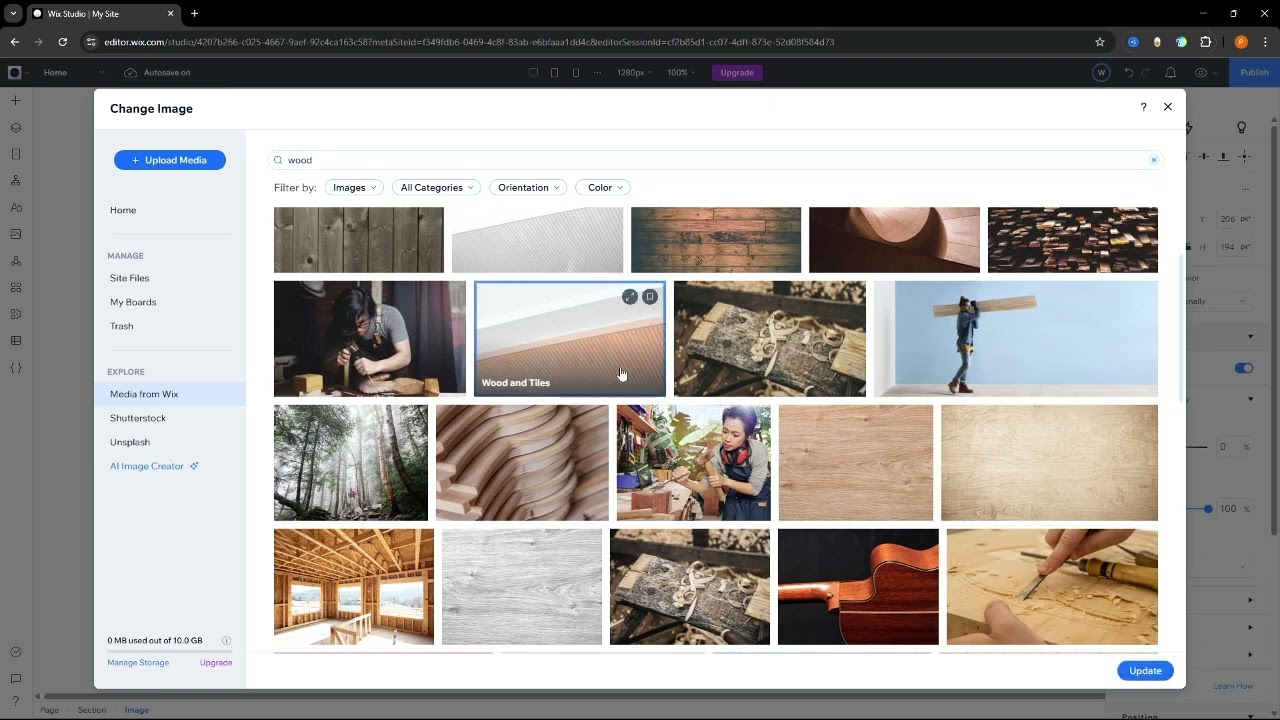This screenshot has width=1280, height=720.
Task: Click the wood search input field
Action: point(715,160)
